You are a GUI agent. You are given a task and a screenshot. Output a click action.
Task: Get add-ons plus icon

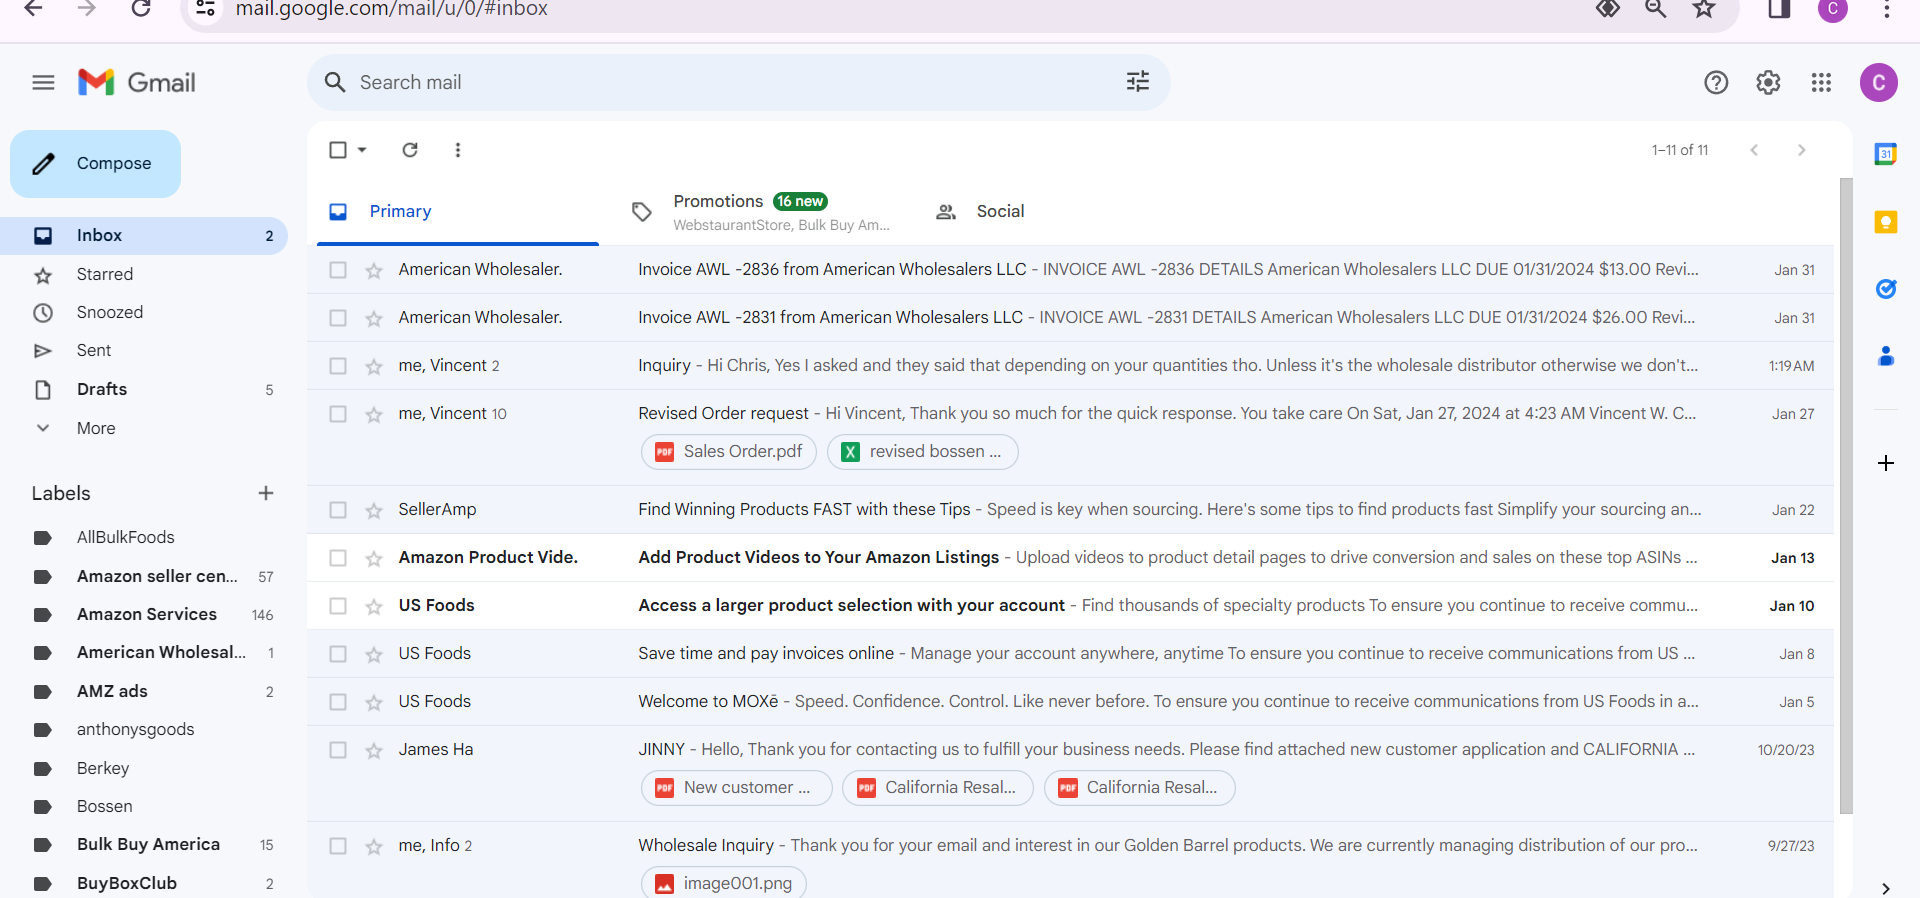(1886, 463)
